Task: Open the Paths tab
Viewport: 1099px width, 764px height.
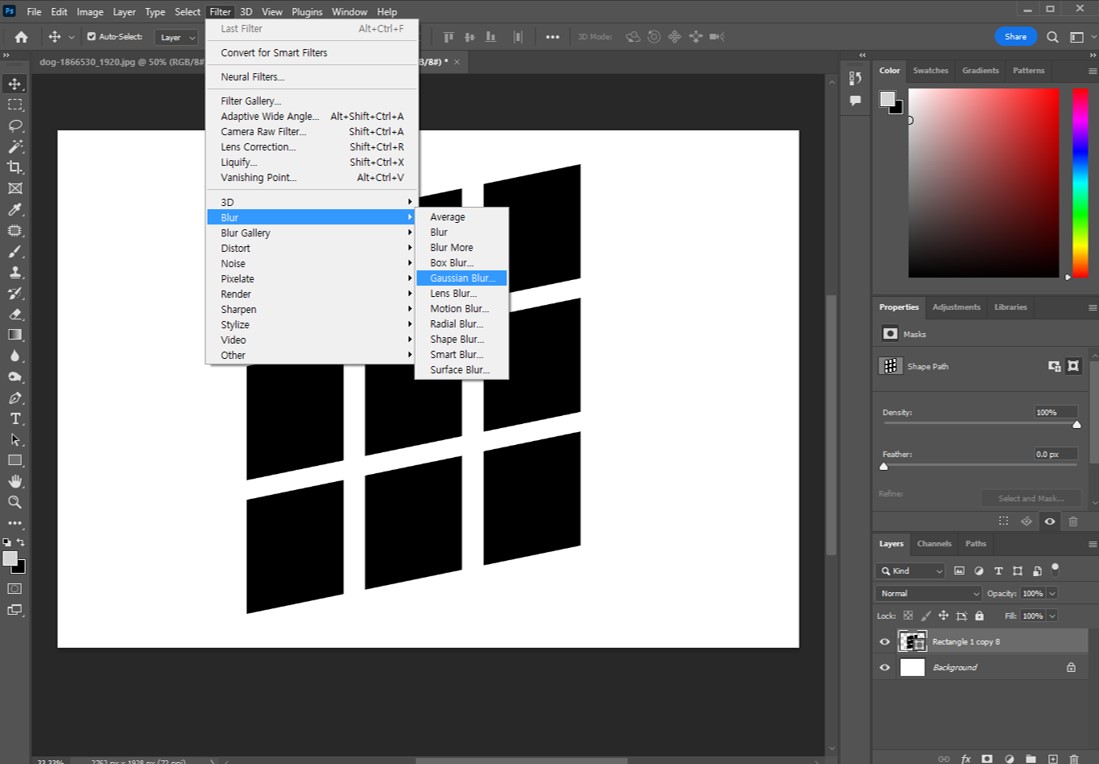Action: tap(975, 543)
